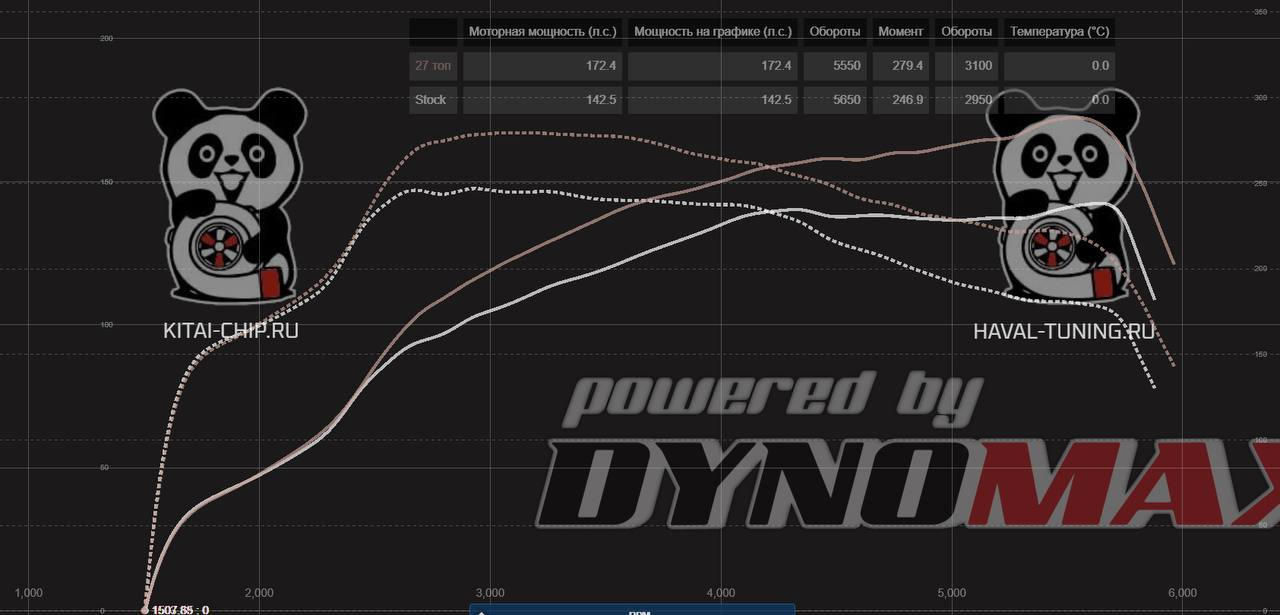Open the HAVAL-TUNING.RU link
Viewport: 1280px width, 615px height.
tap(1063, 331)
